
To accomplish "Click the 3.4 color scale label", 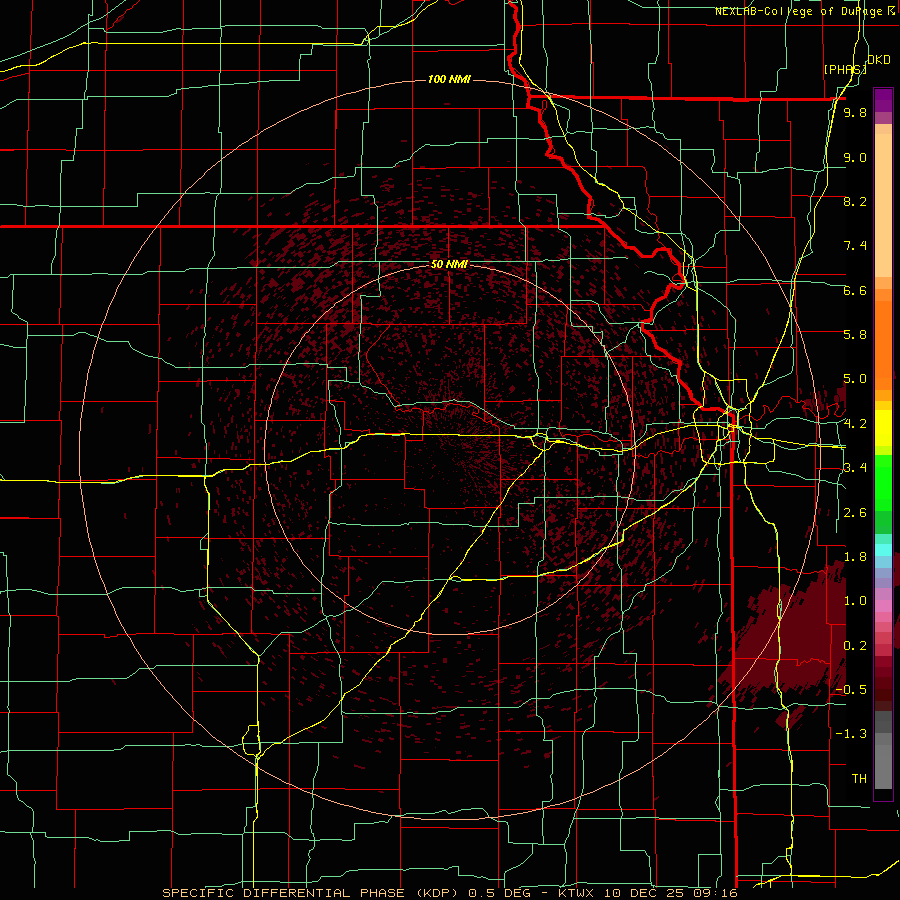I will pyautogui.click(x=855, y=468).
